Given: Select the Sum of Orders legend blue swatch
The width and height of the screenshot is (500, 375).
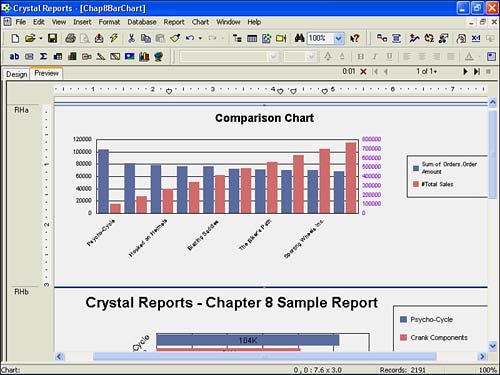Looking at the screenshot, I should tap(416, 168).
